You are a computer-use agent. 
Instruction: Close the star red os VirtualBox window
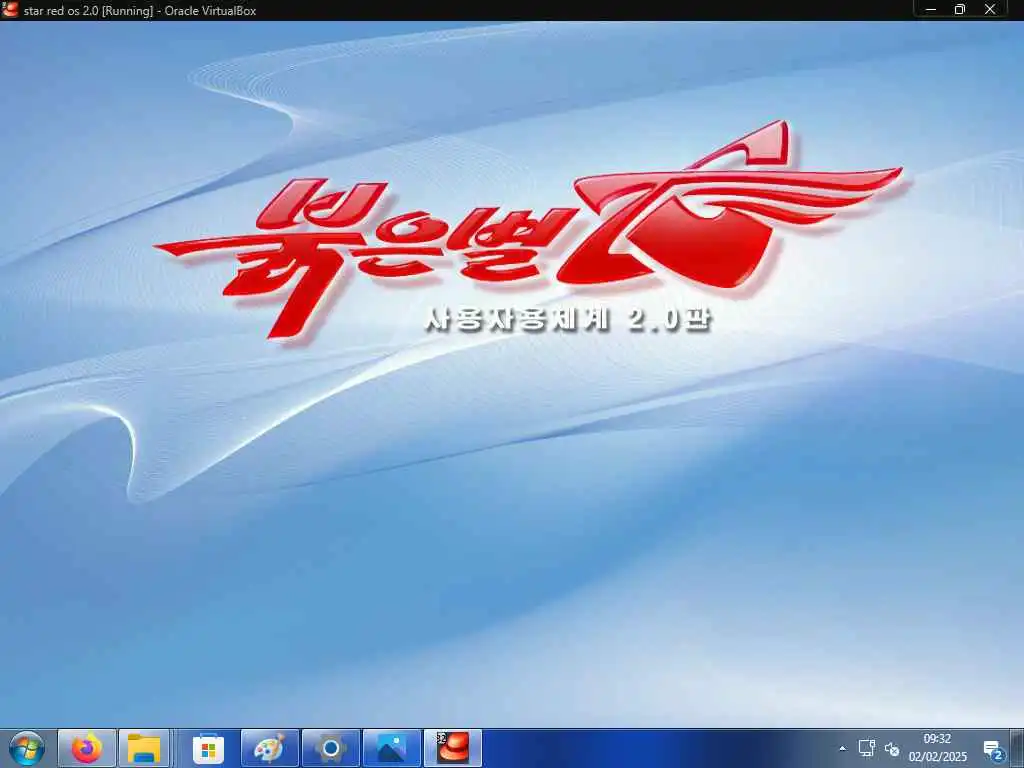click(x=990, y=9)
